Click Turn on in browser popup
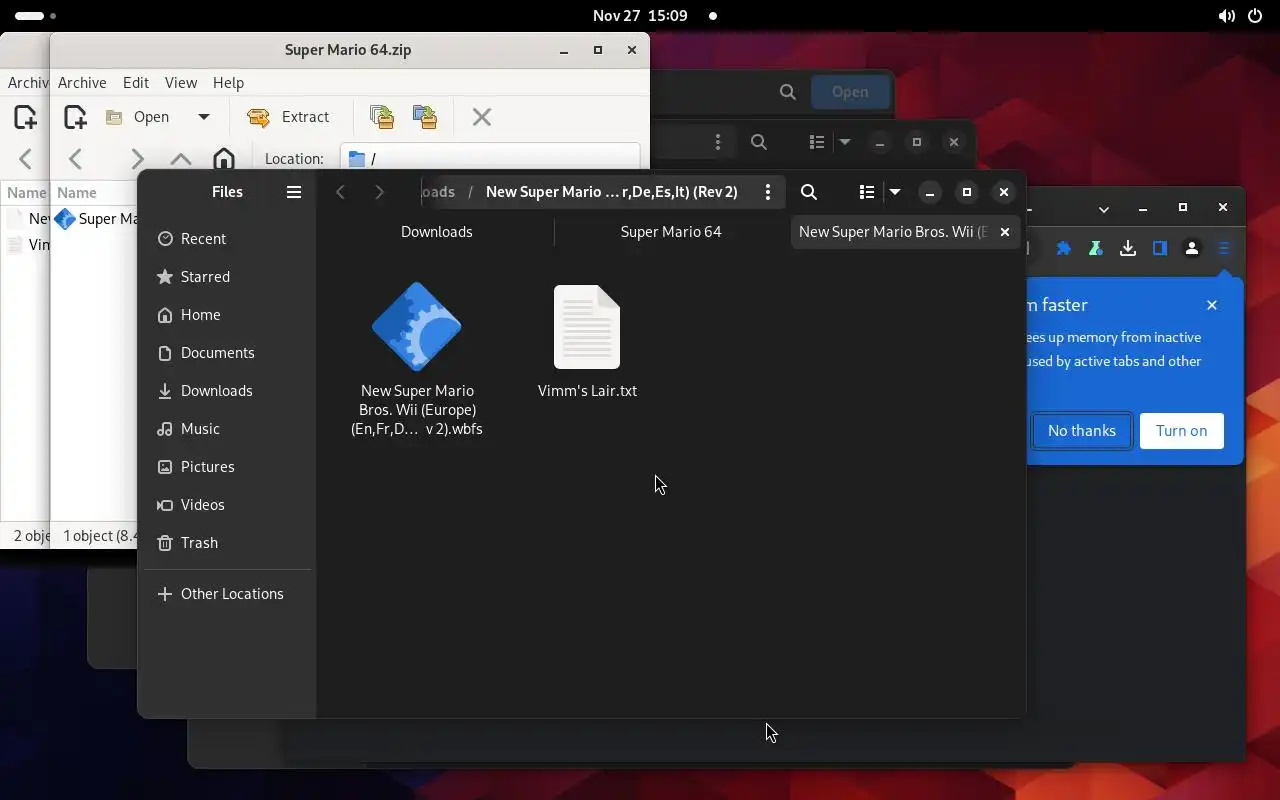 tap(1182, 431)
